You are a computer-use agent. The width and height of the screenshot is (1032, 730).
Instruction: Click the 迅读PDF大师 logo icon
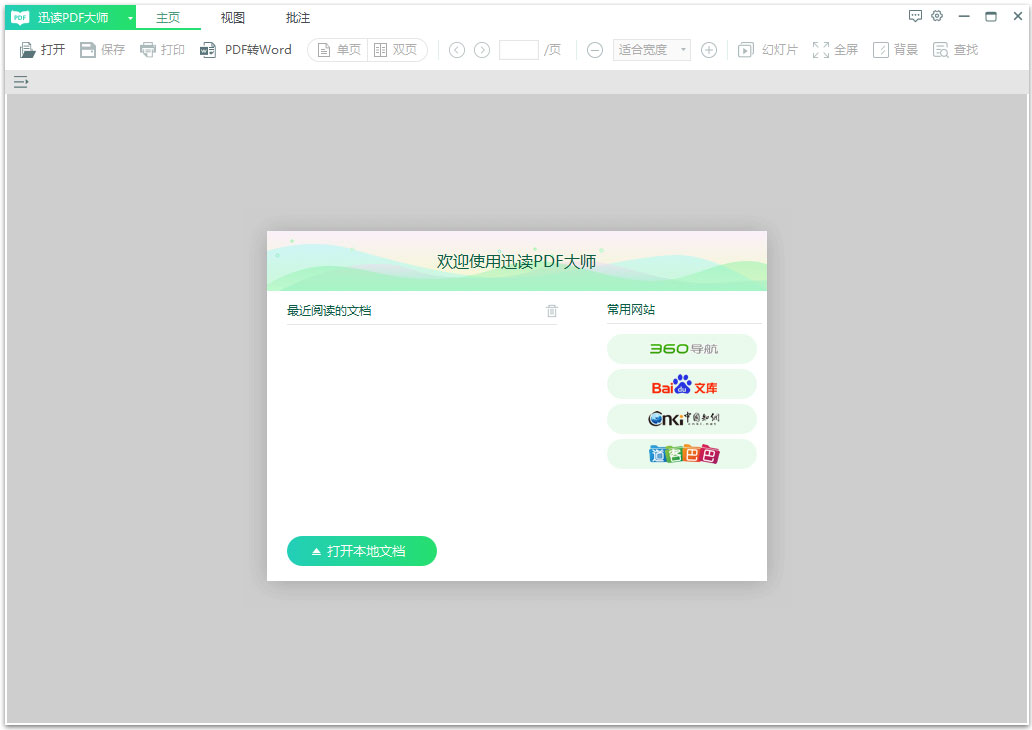pyautogui.click(x=20, y=18)
